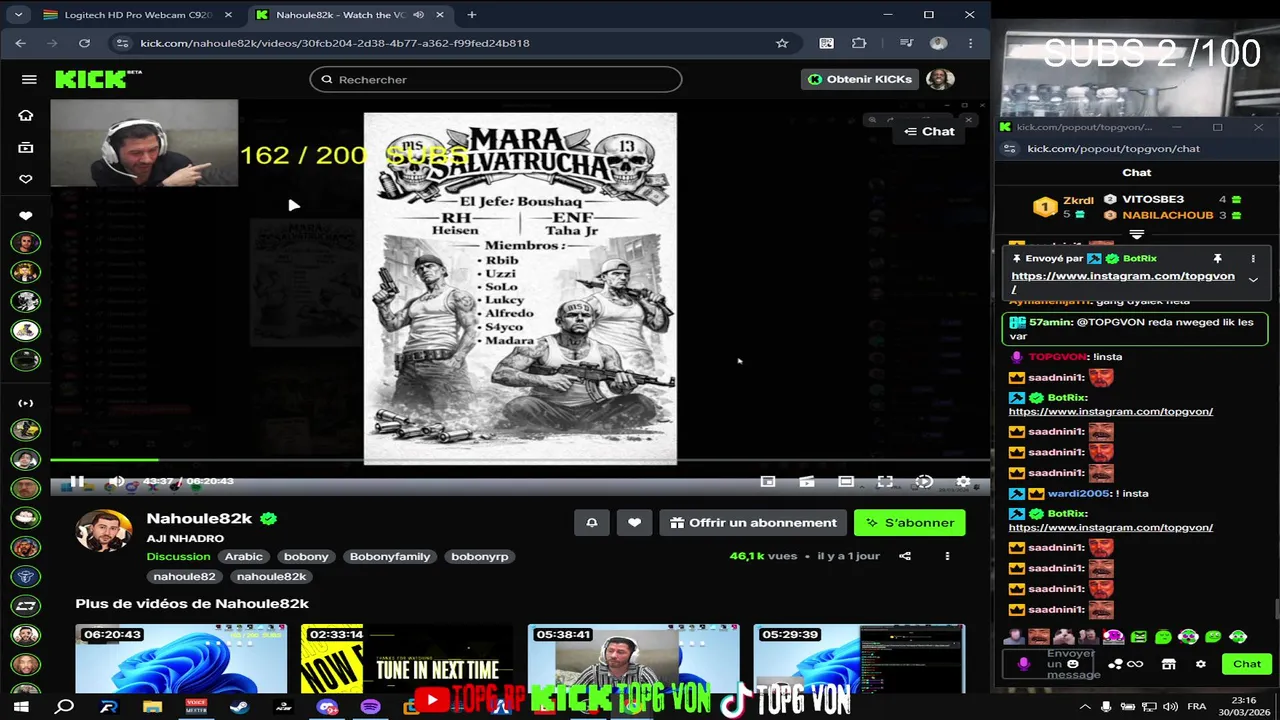Open the 05:29:39 video thumbnail
The width and height of the screenshot is (1280, 720).
859,658
